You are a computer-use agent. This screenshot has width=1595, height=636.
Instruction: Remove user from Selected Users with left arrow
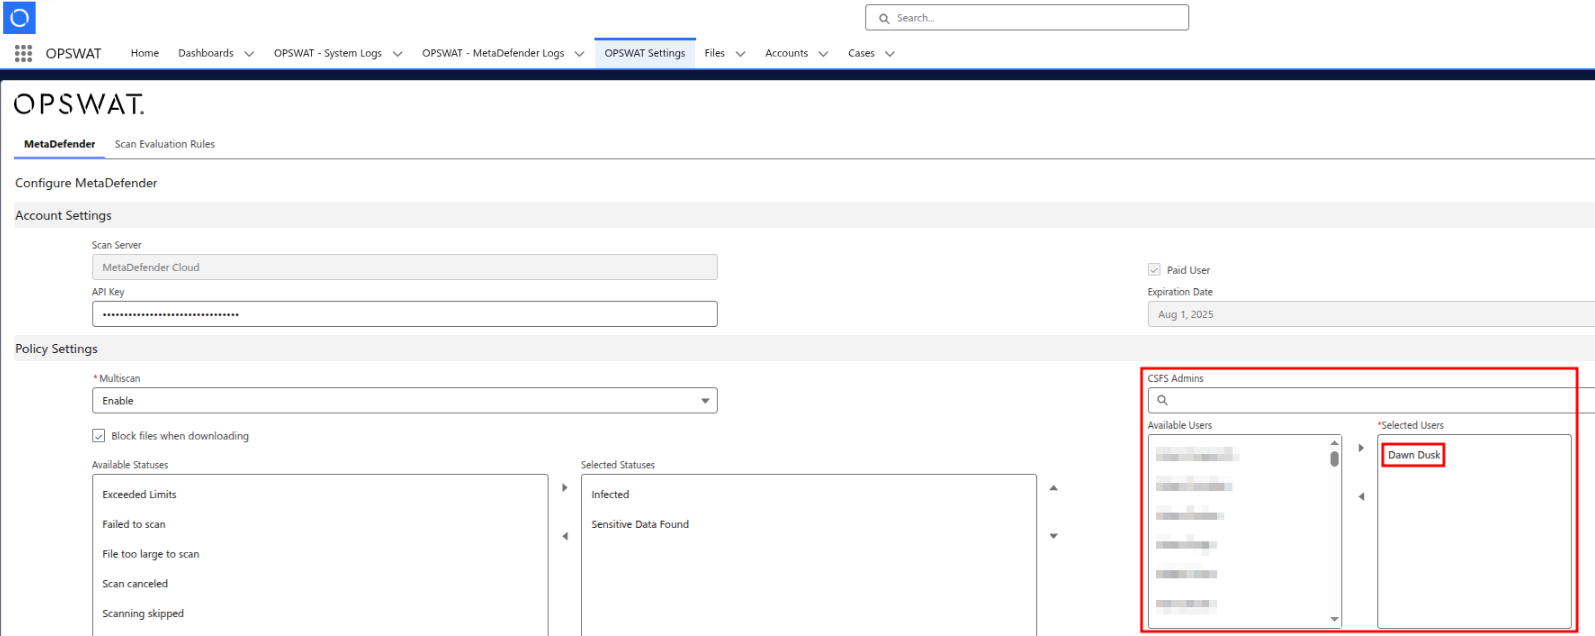coord(1361,496)
